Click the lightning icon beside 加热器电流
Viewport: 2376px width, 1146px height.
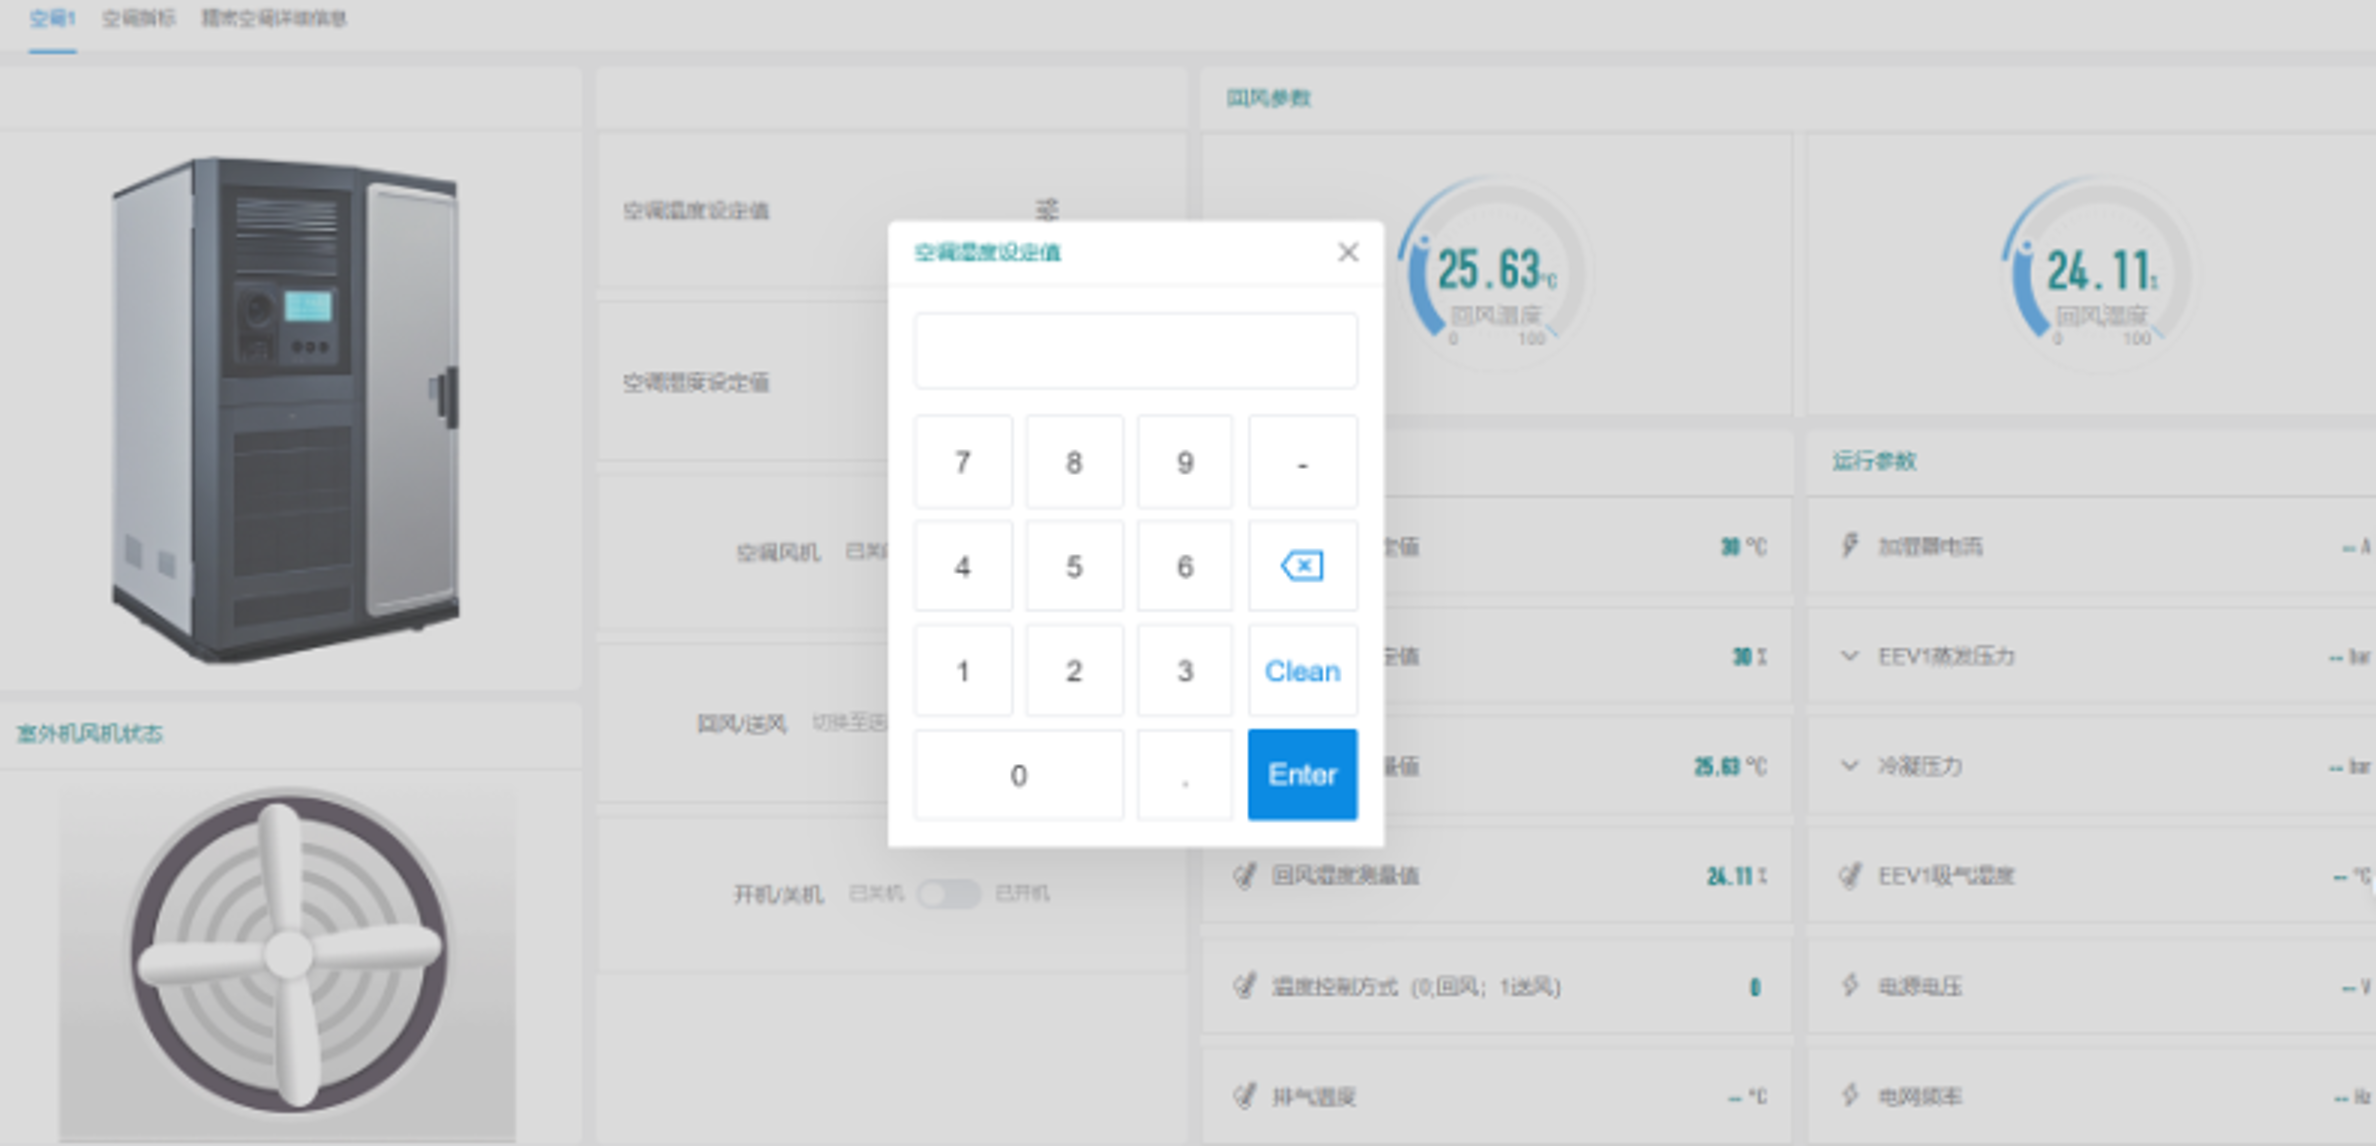[1850, 546]
